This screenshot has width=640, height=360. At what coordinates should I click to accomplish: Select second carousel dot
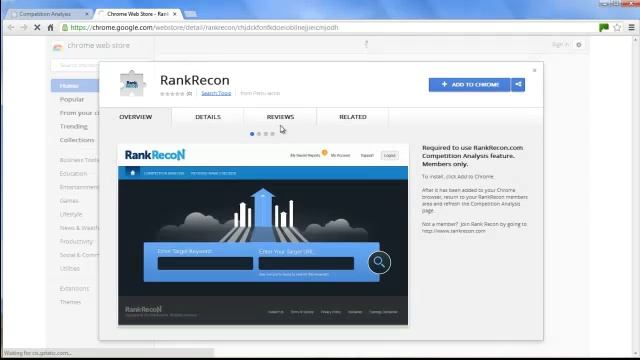(x=259, y=134)
